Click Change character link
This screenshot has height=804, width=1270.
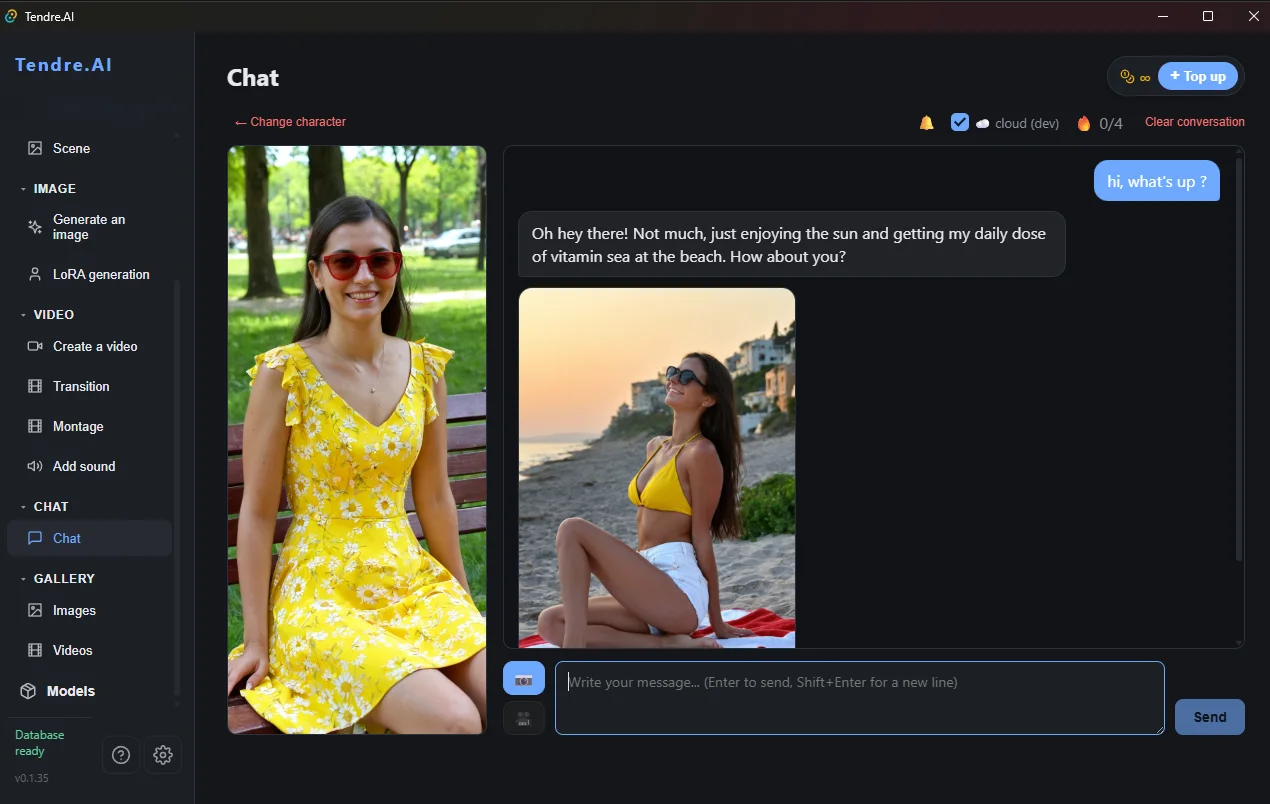coord(290,122)
